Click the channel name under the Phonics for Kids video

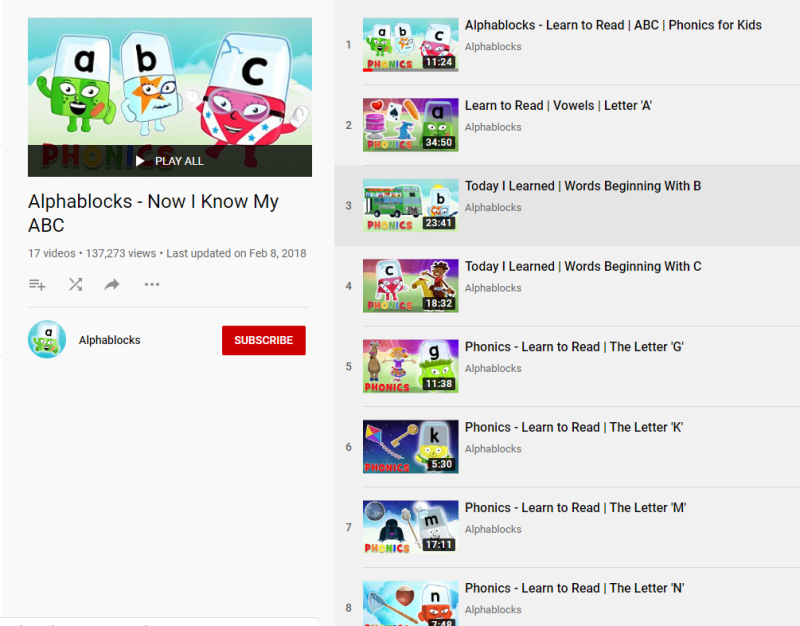pyautogui.click(x=493, y=47)
